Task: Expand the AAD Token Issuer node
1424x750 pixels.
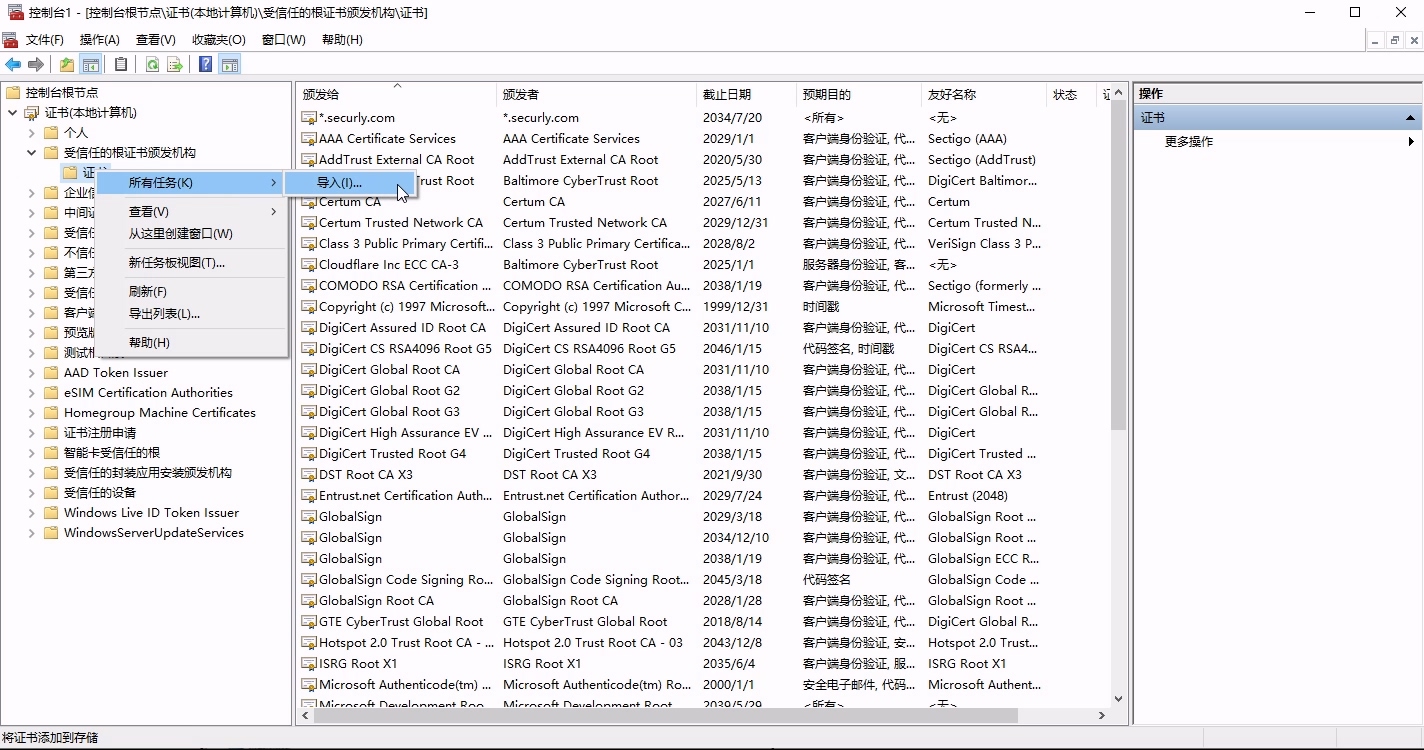Action: click(x=31, y=372)
